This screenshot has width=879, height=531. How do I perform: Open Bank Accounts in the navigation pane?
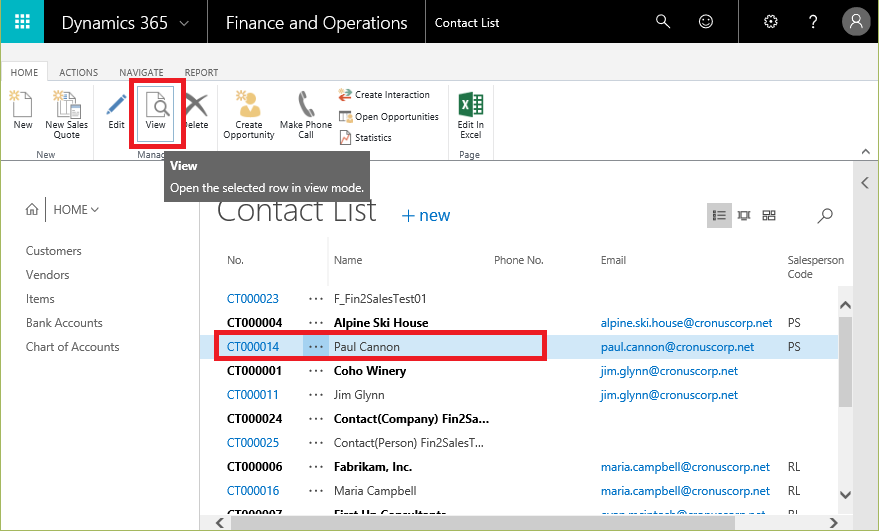point(64,323)
